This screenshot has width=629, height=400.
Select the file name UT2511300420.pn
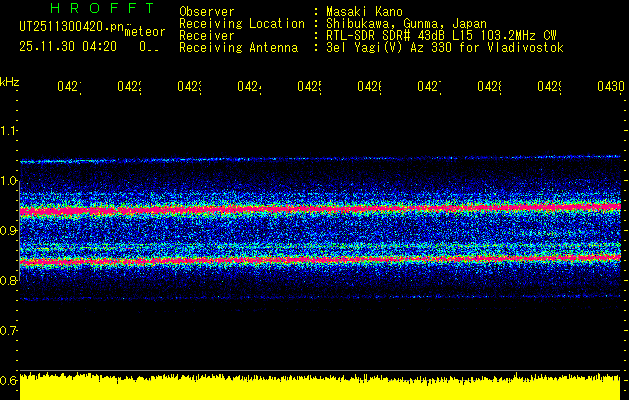pyautogui.click(x=71, y=26)
